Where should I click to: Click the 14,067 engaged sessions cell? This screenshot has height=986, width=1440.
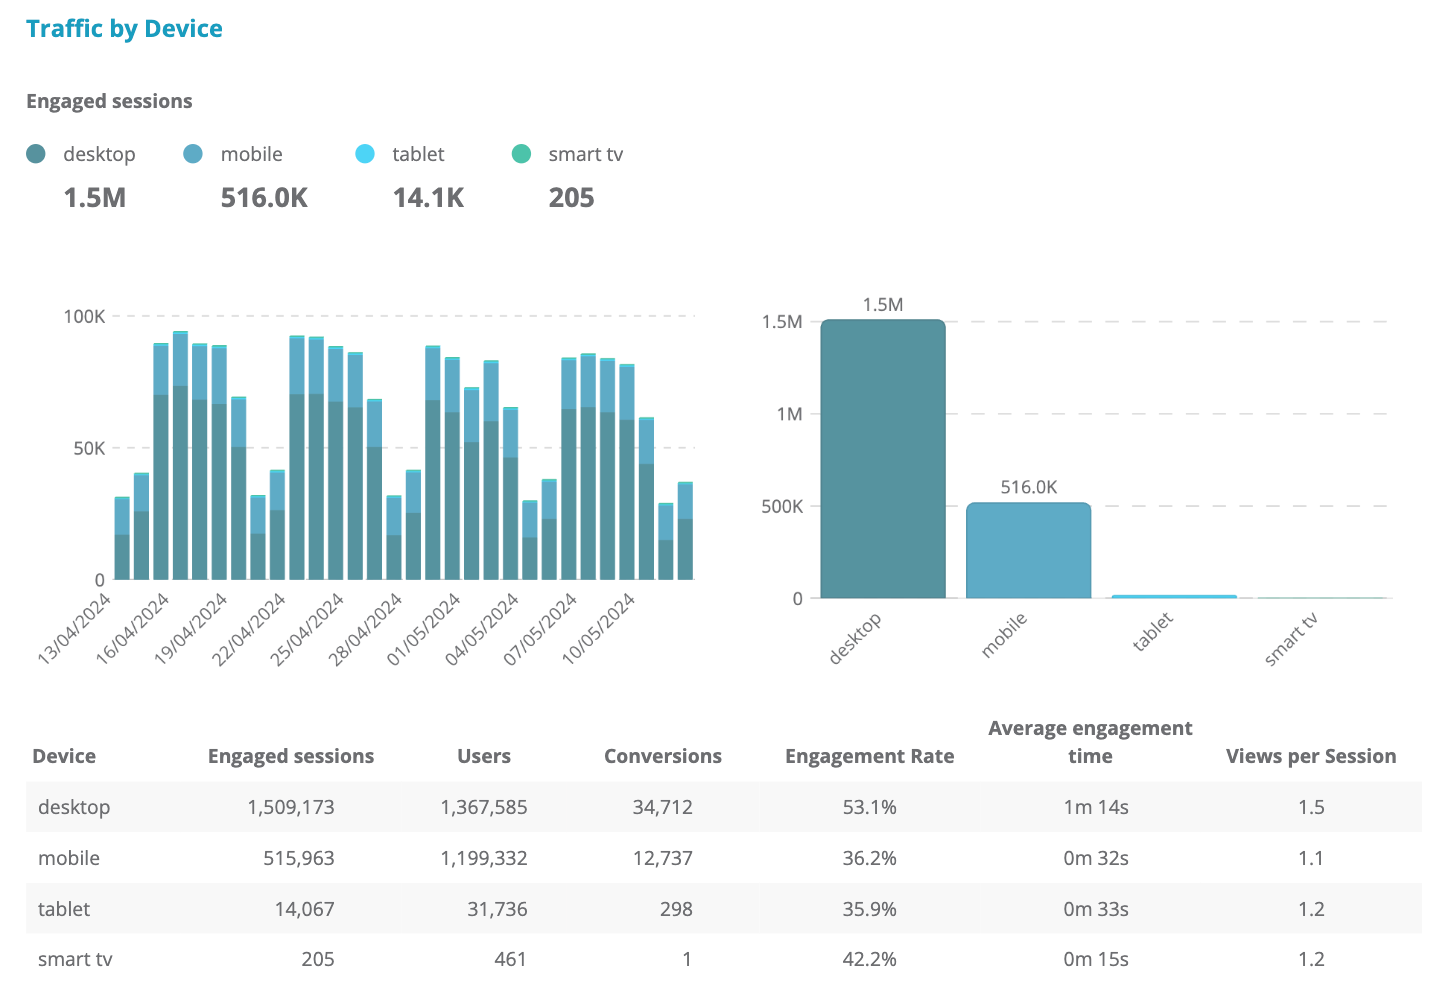coord(305,909)
